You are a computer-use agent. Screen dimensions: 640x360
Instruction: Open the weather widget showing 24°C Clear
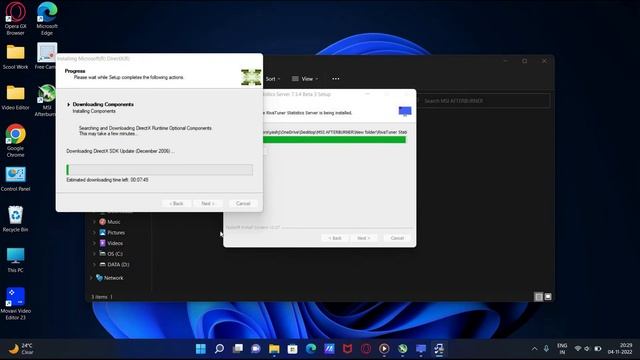click(21, 349)
